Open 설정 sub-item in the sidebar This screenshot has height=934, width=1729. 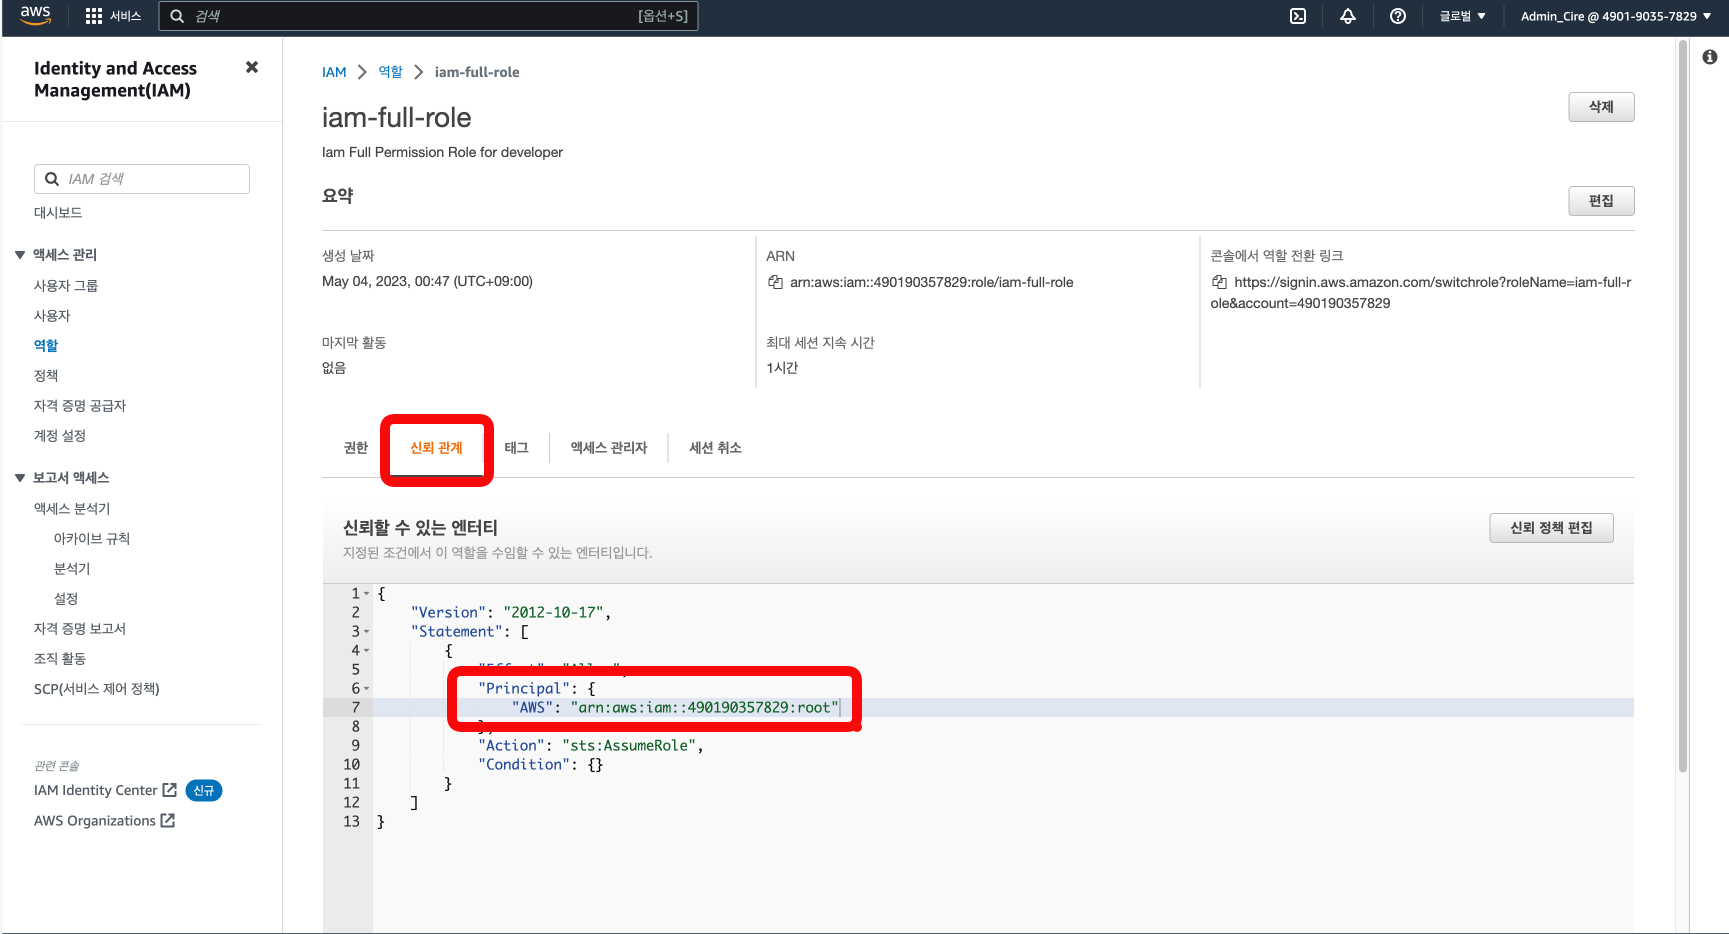tap(66, 599)
